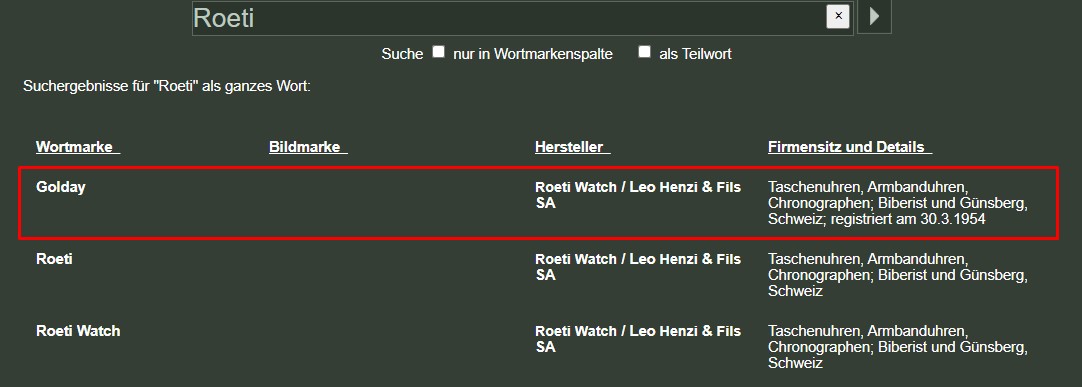Click the details text in the Roeti Watch row
The image size is (1082, 387).
pyautogui.click(x=898, y=347)
